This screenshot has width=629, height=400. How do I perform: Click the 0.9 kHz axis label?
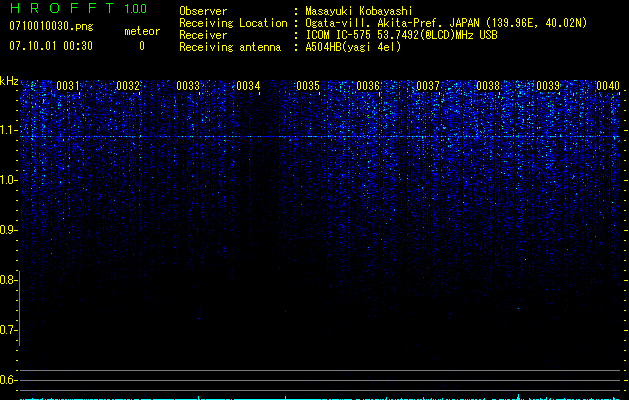8,230
